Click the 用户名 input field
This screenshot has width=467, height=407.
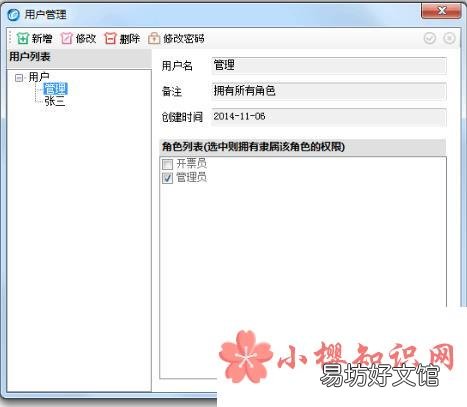tap(329, 65)
